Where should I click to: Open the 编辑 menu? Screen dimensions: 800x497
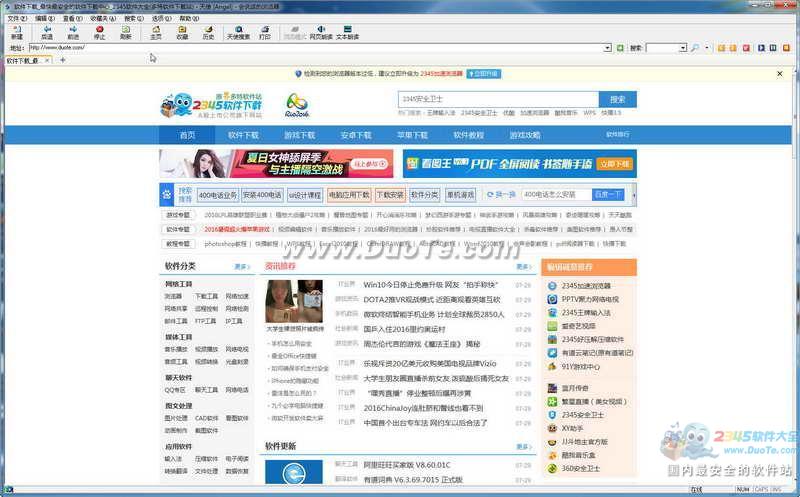(44, 18)
